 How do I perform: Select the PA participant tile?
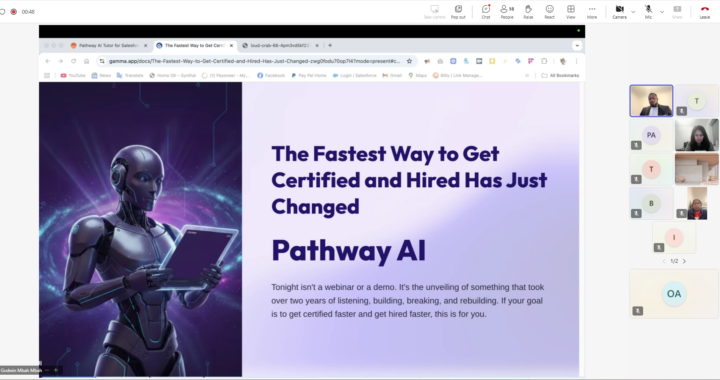click(651, 135)
